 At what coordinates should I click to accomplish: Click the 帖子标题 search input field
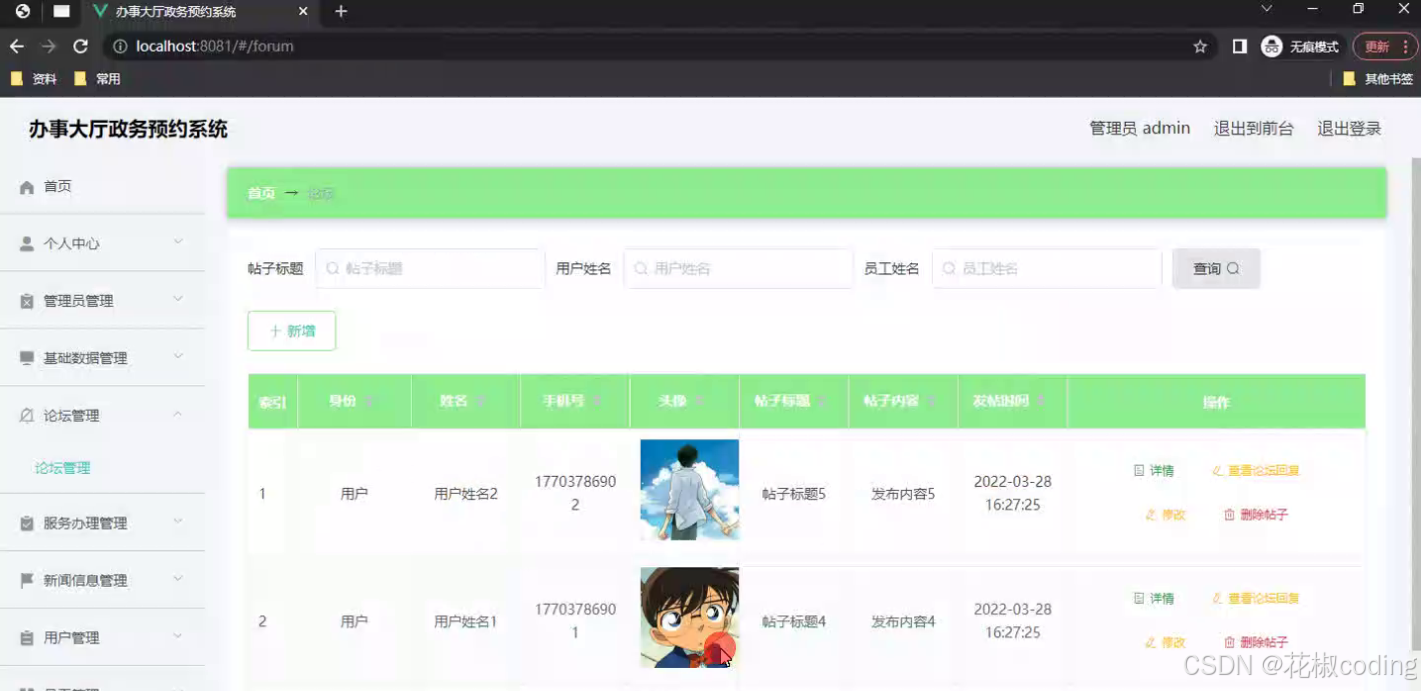click(430, 268)
